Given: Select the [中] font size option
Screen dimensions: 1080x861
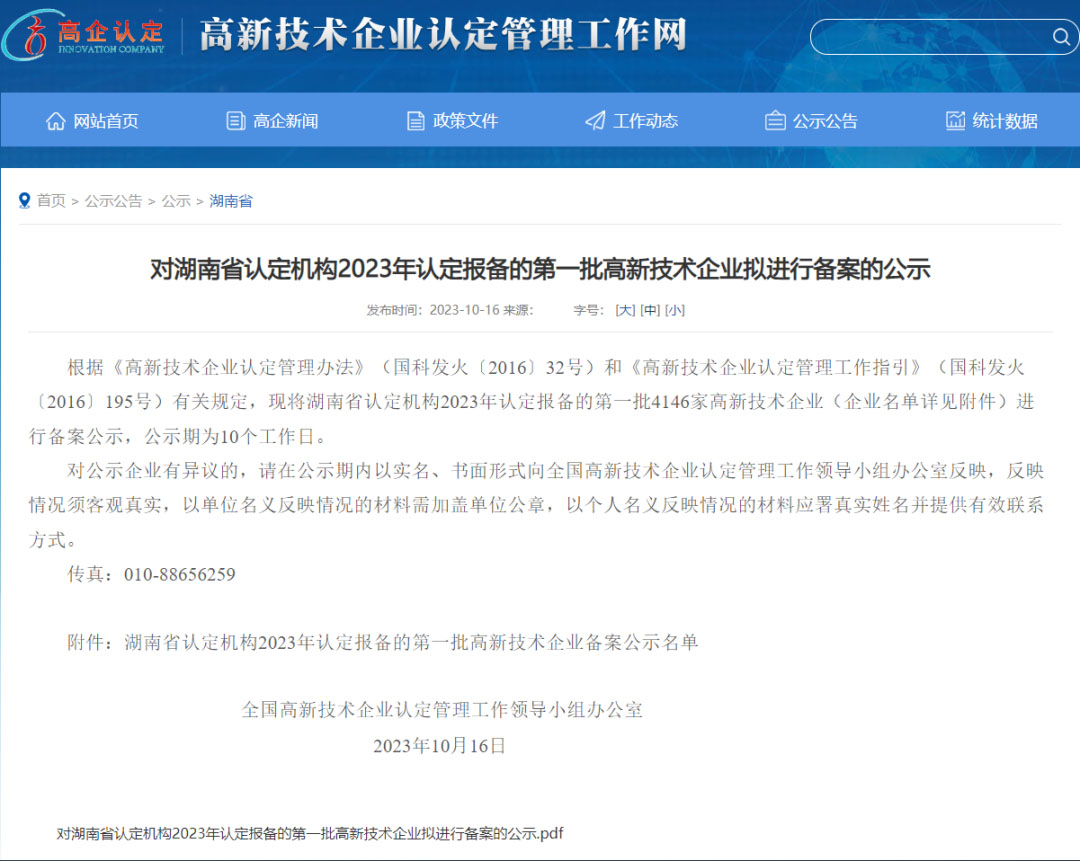Looking at the screenshot, I should point(650,310).
